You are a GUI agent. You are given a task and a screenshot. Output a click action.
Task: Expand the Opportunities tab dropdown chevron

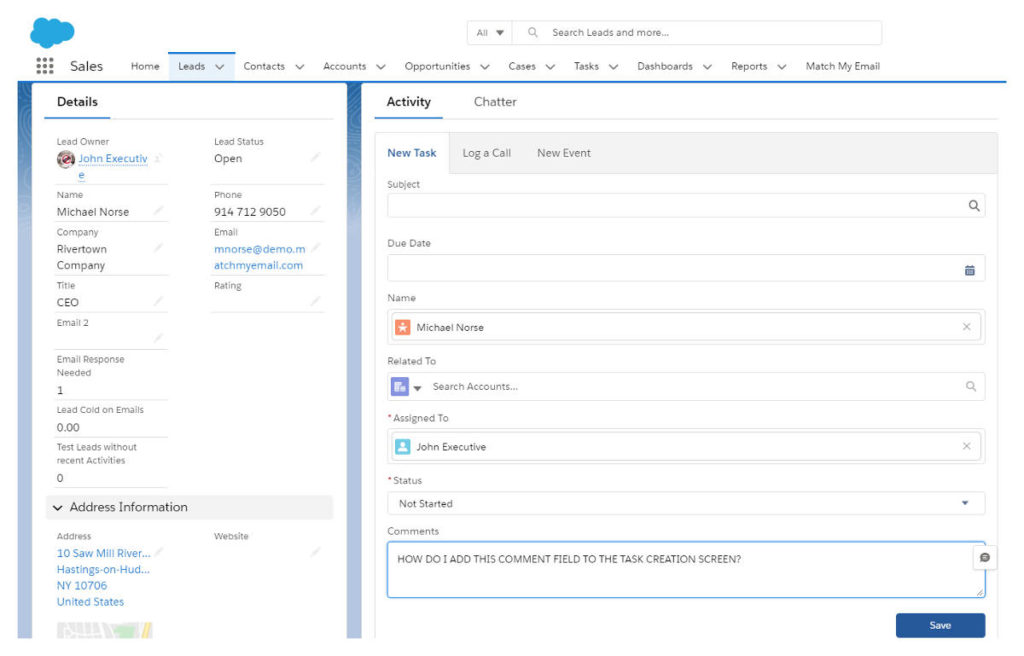[x=485, y=67]
